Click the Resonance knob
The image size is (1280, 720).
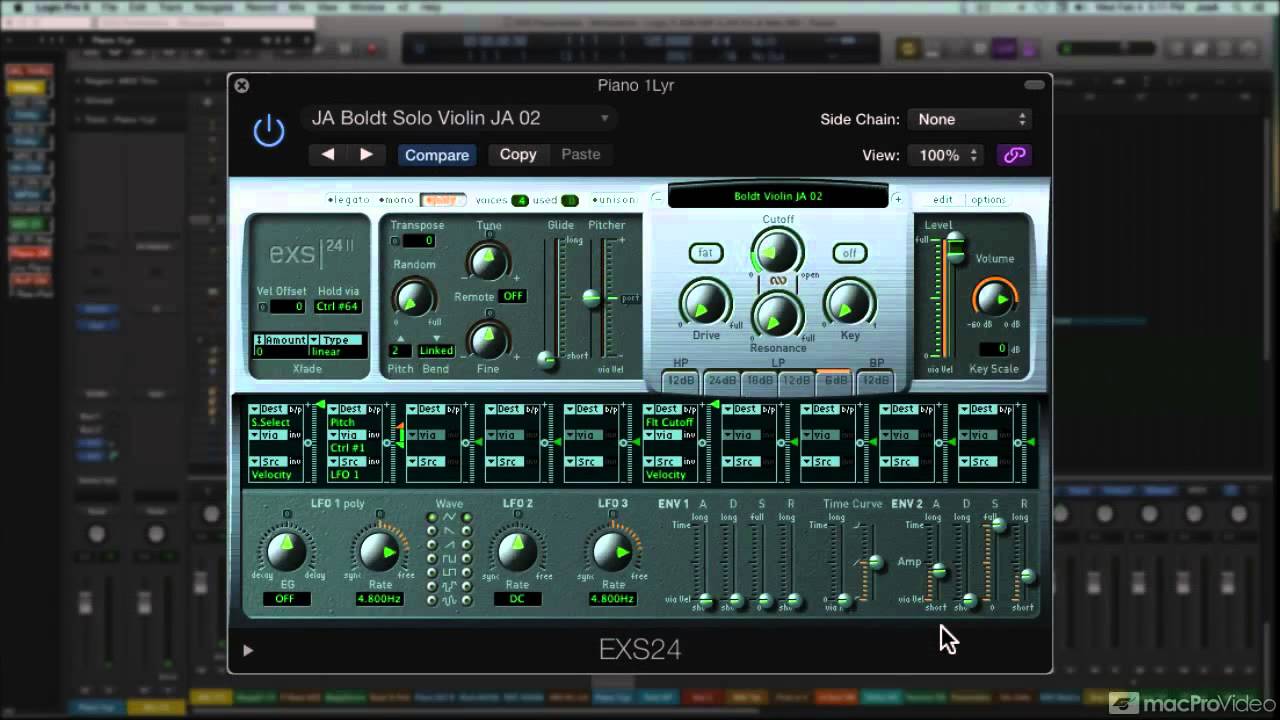(777, 316)
